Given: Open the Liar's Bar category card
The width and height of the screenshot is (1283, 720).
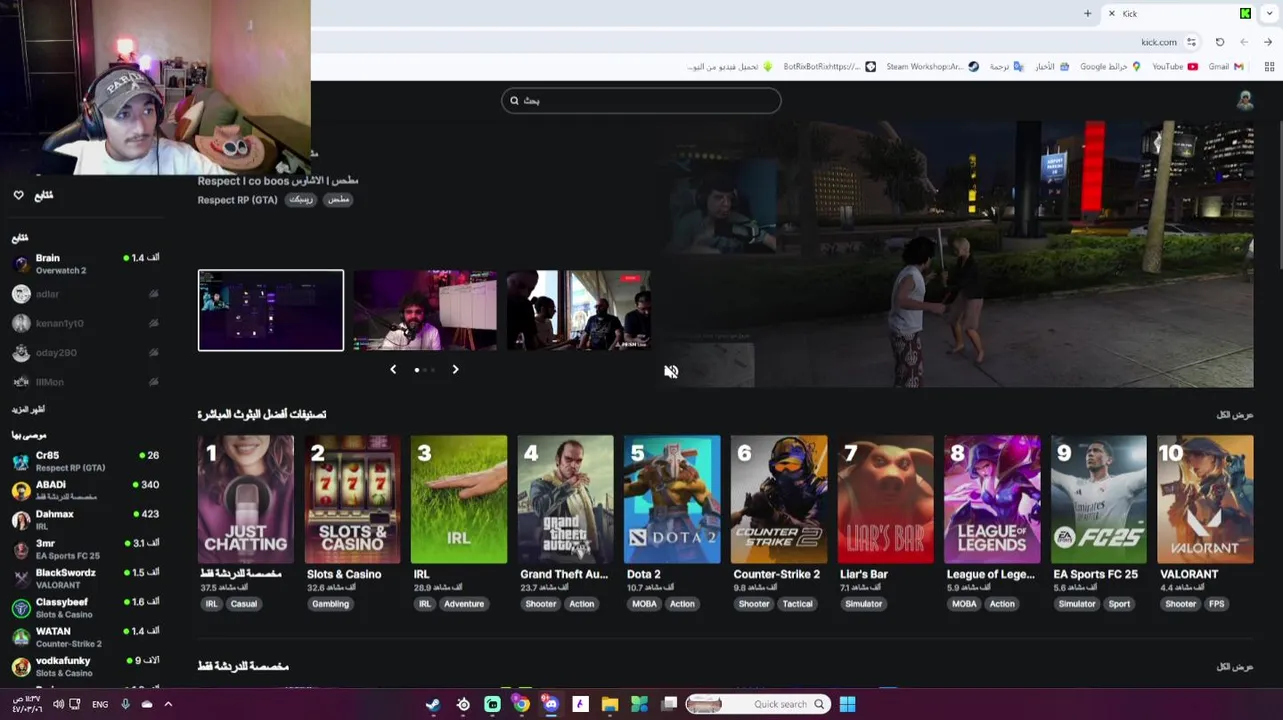Looking at the screenshot, I should click(885, 499).
